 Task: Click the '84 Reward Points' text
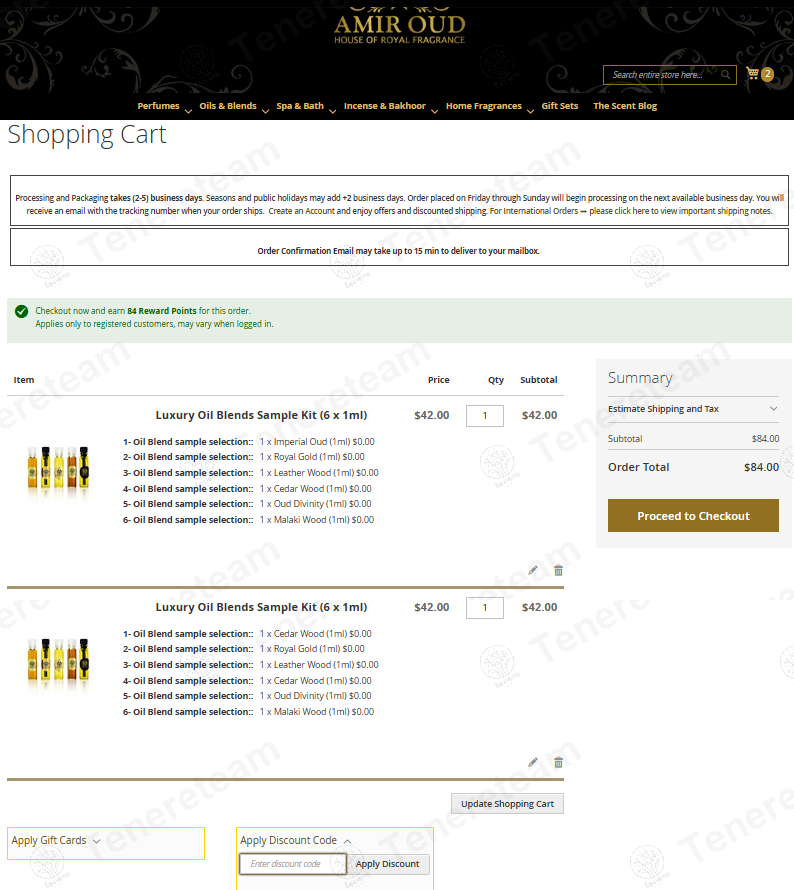pyautogui.click(x=162, y=311)
